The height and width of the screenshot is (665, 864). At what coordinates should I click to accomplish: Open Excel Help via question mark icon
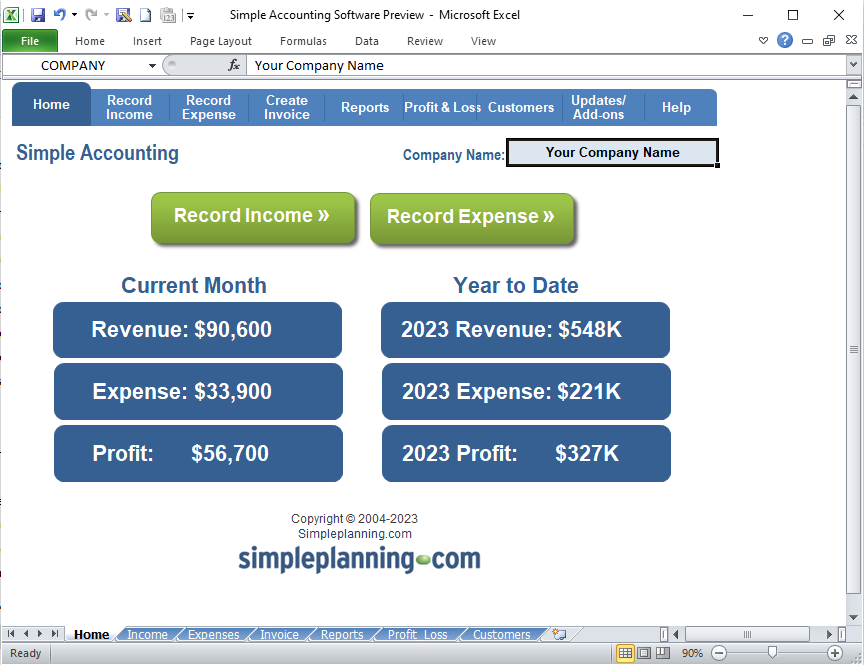(785, 40)
